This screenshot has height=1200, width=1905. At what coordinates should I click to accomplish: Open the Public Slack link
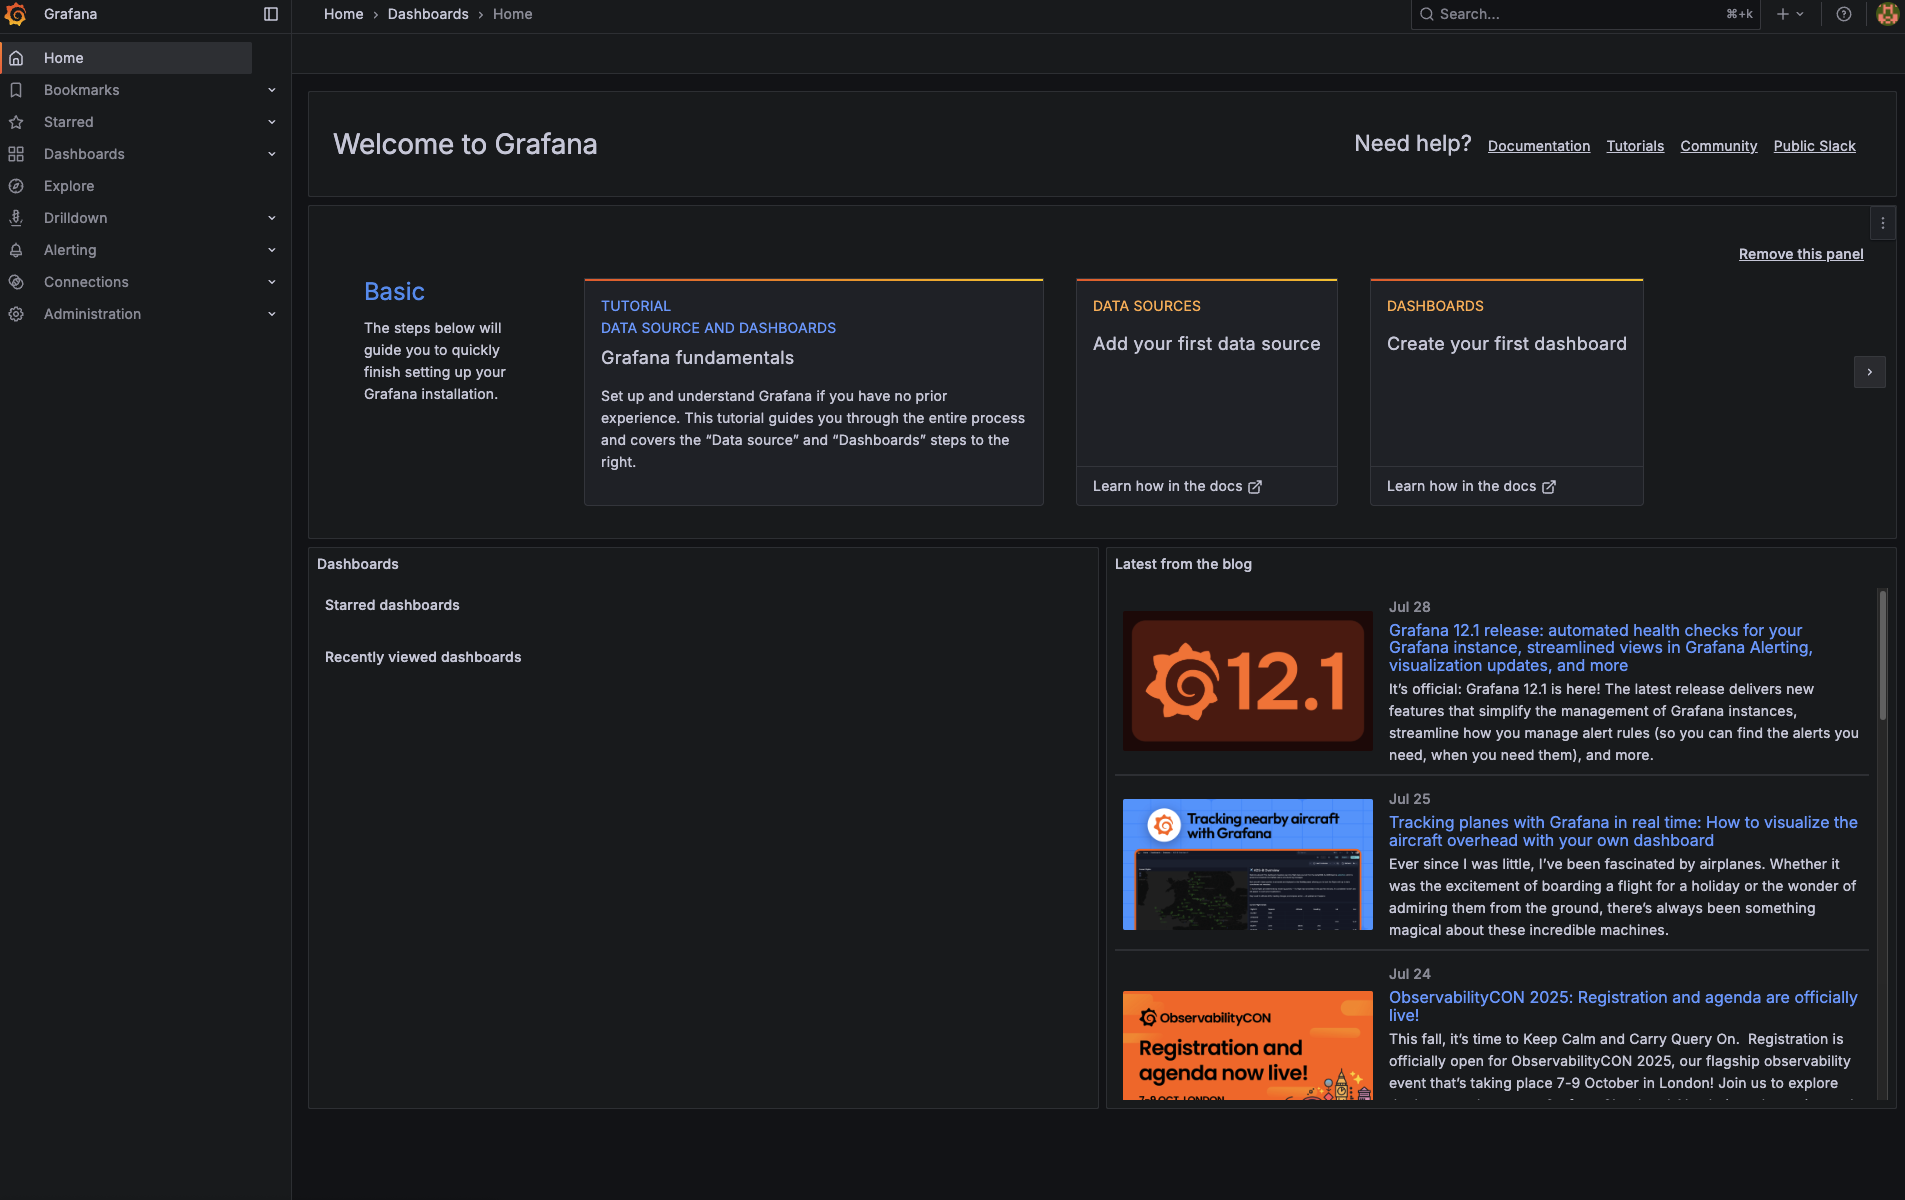pyautogui.click(x=1814, y=146)
